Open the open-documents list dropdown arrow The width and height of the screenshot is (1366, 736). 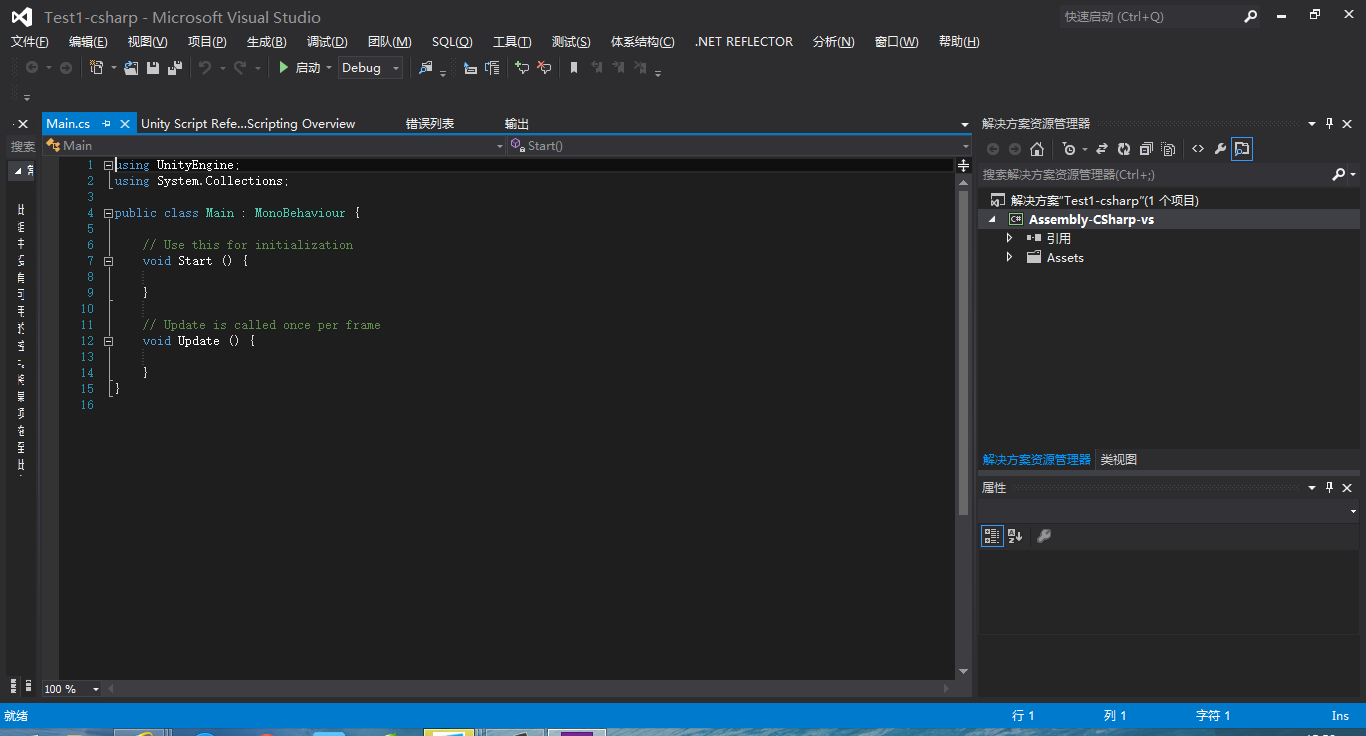(965, 124)
